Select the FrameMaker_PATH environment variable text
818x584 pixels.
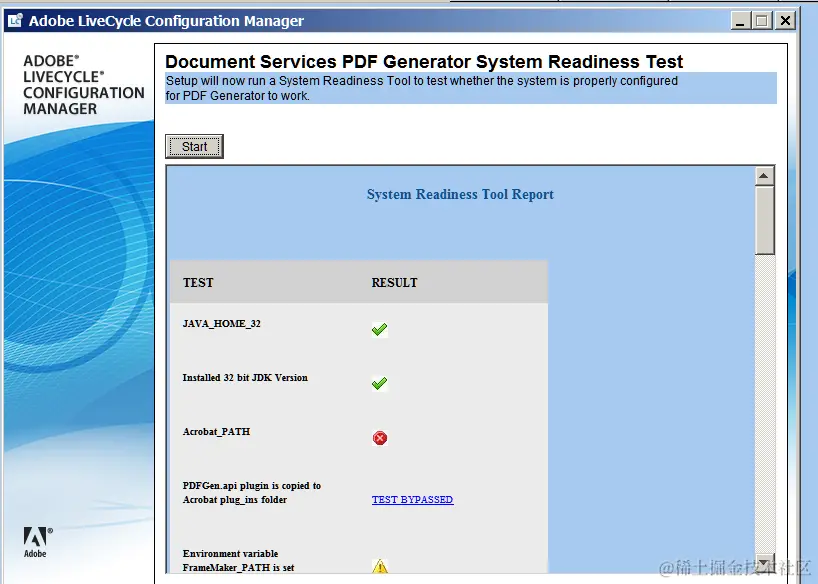point(238,561)
